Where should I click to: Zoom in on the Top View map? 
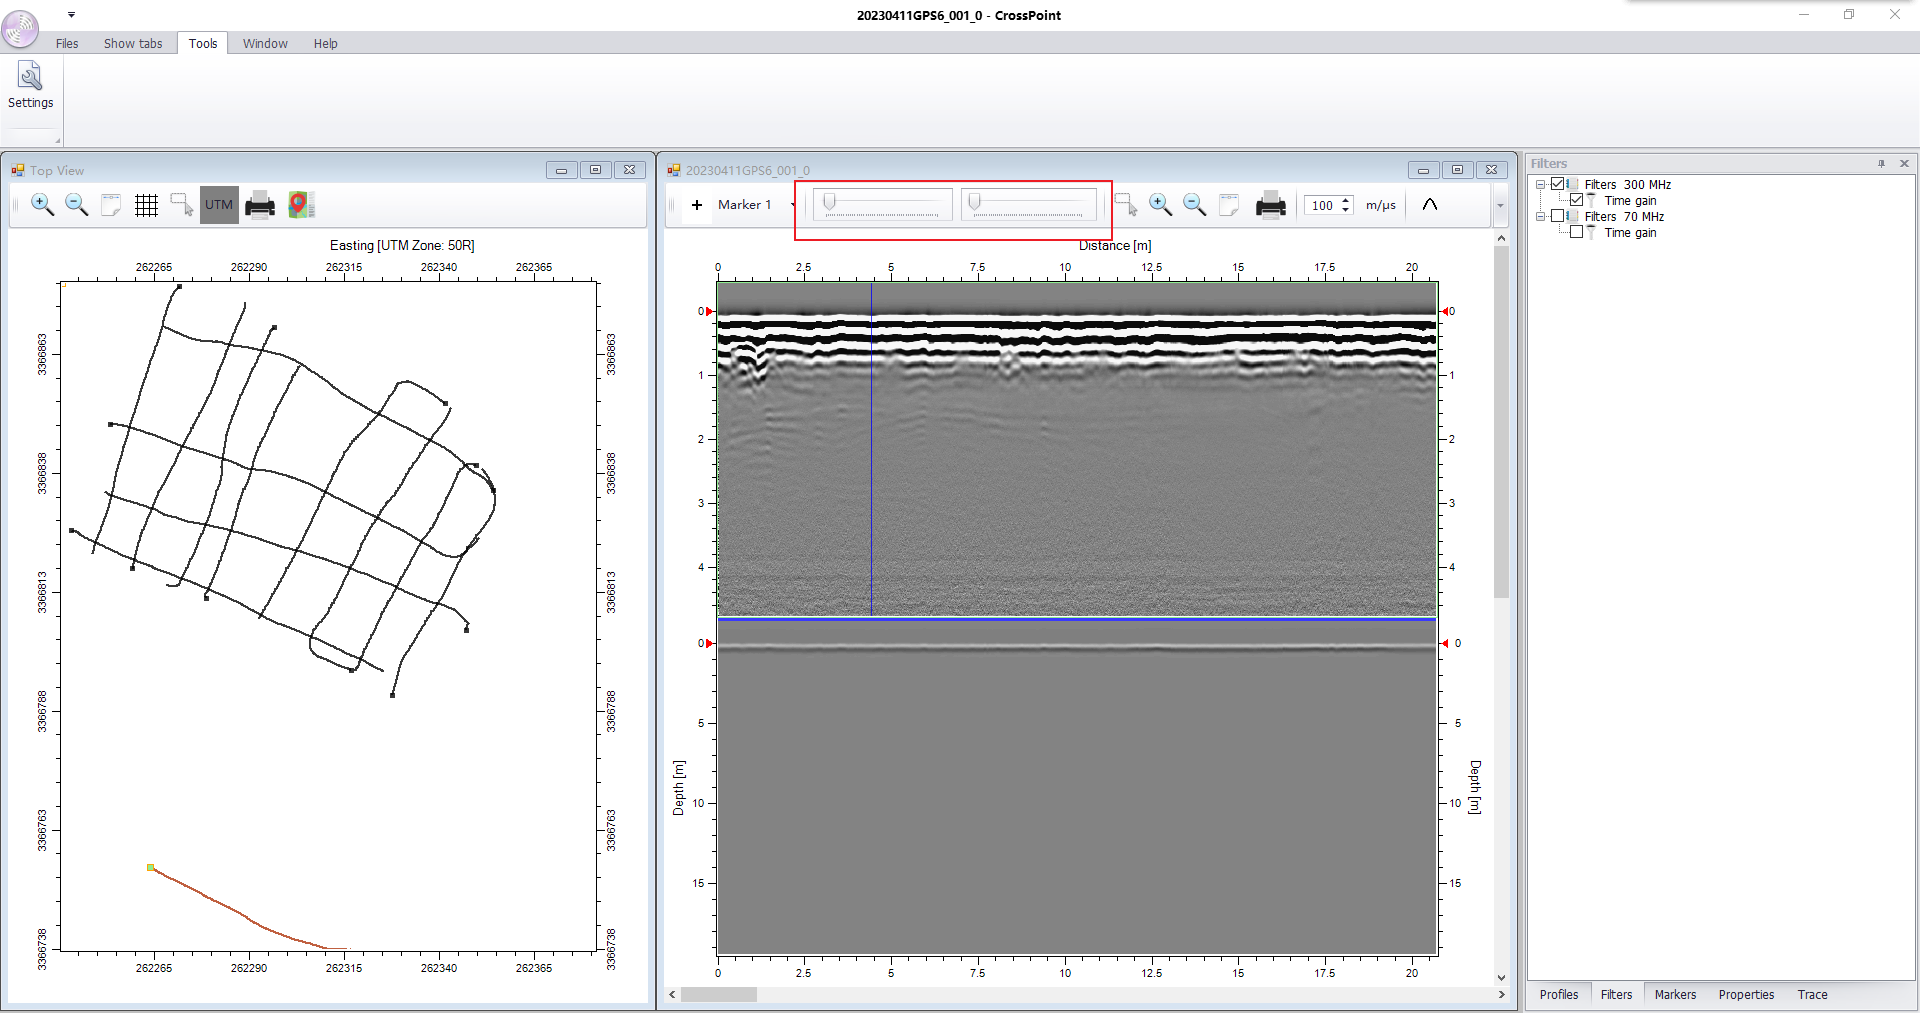(x=43, y=205)
